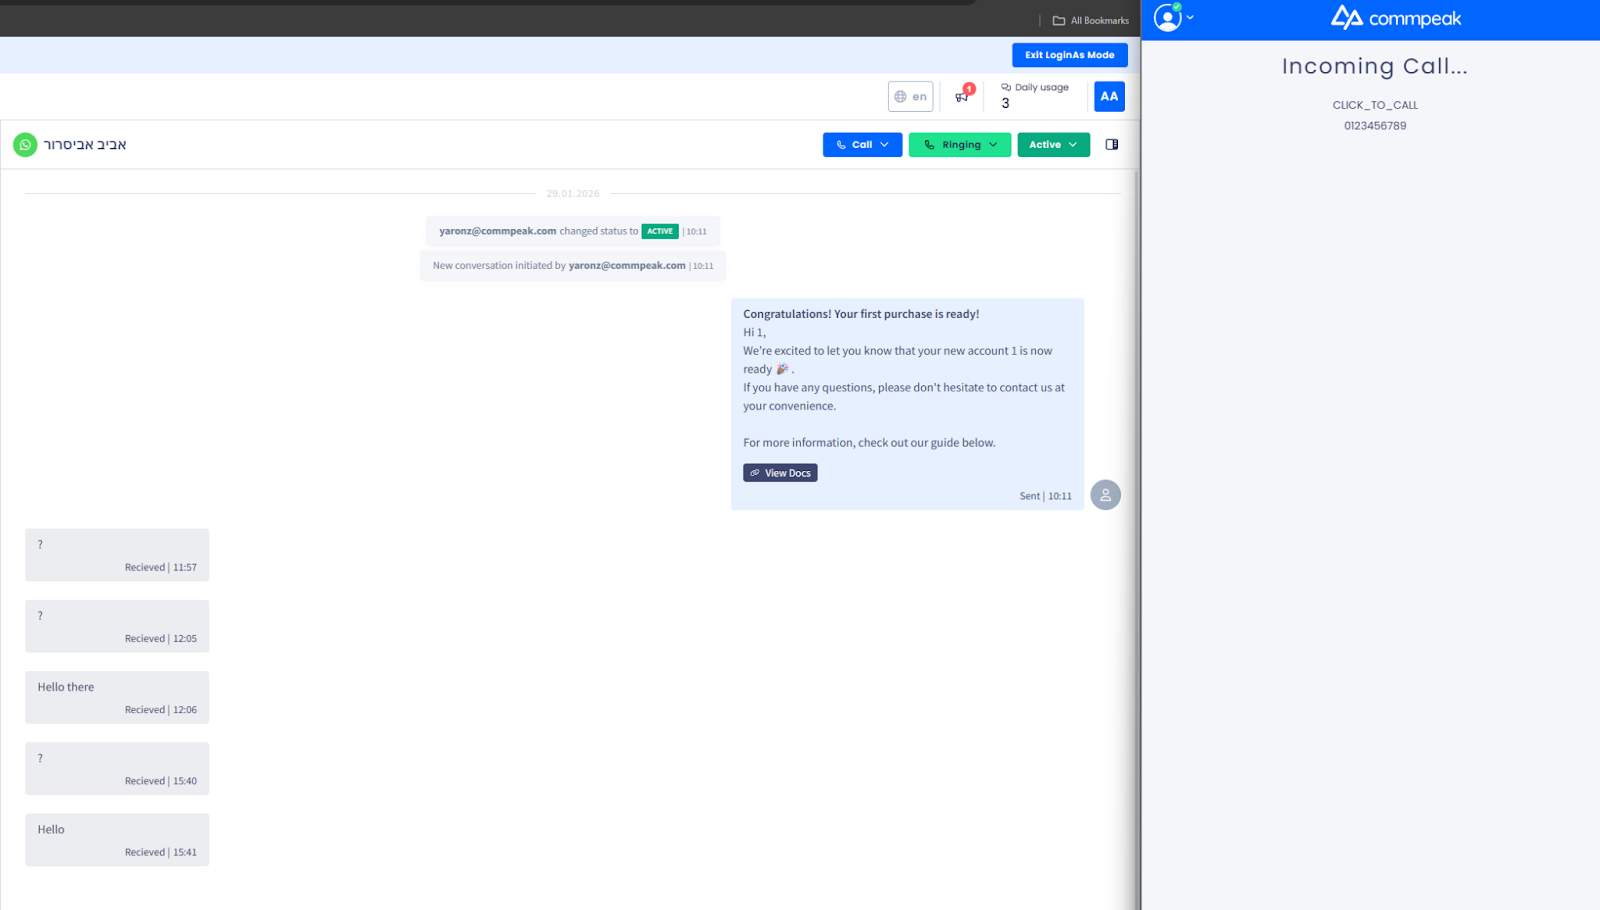Click the phone number 0123456789
This screenshot has width=1600, height=910.
1375,126
